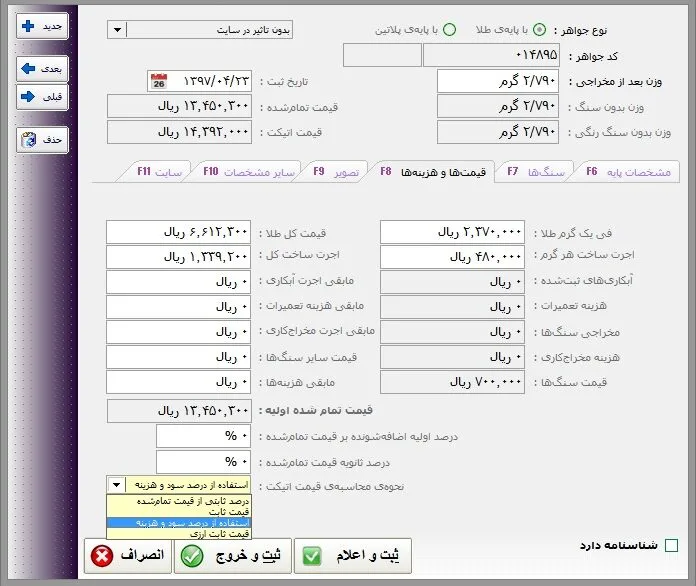Click the green check icon on ثبت و خروج
Screen dimensions: 696x586
coord(192,556)
